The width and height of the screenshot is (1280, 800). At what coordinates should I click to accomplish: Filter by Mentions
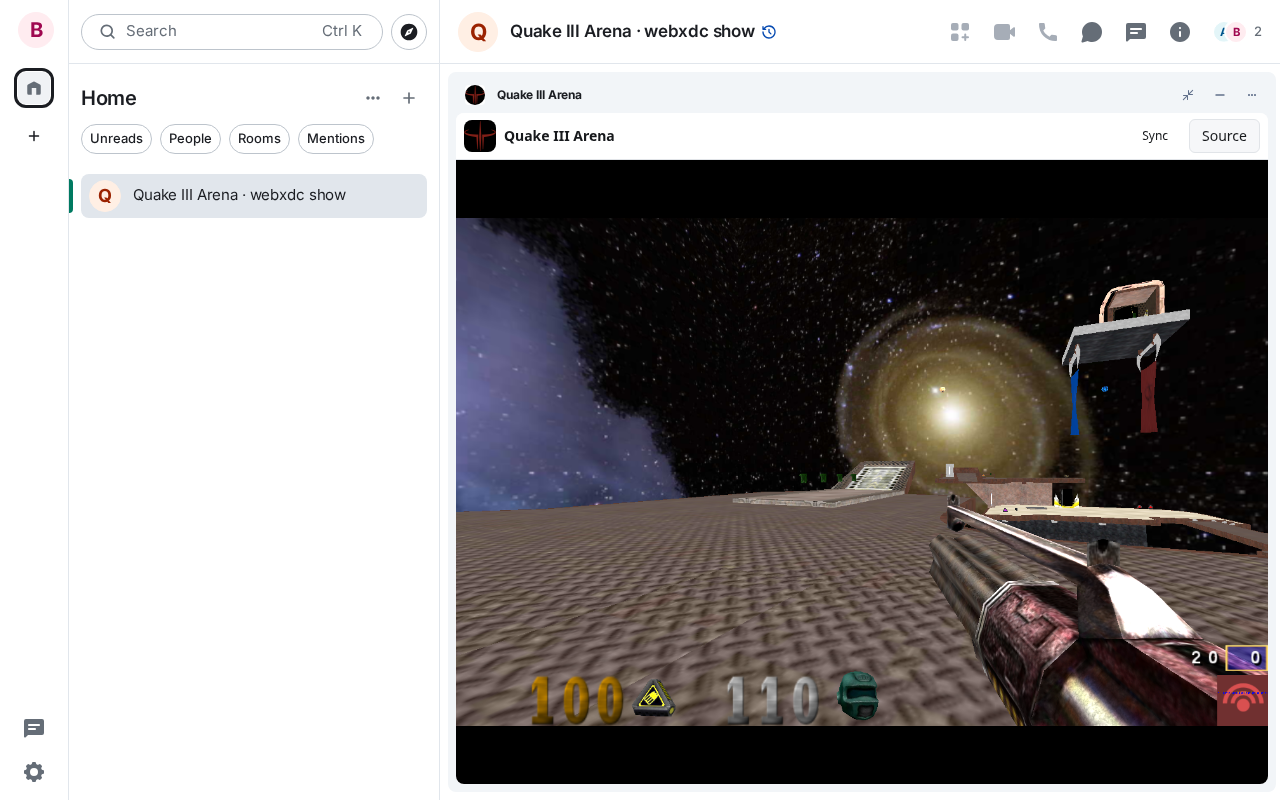pos(336,139)
